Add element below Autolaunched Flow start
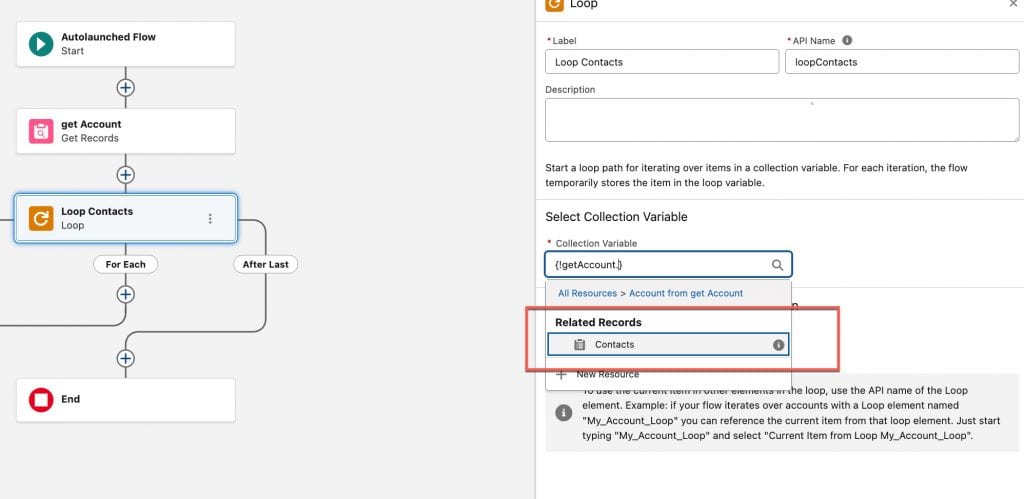The height and width of the screenshot is (499, 1024). click(125, 88)
